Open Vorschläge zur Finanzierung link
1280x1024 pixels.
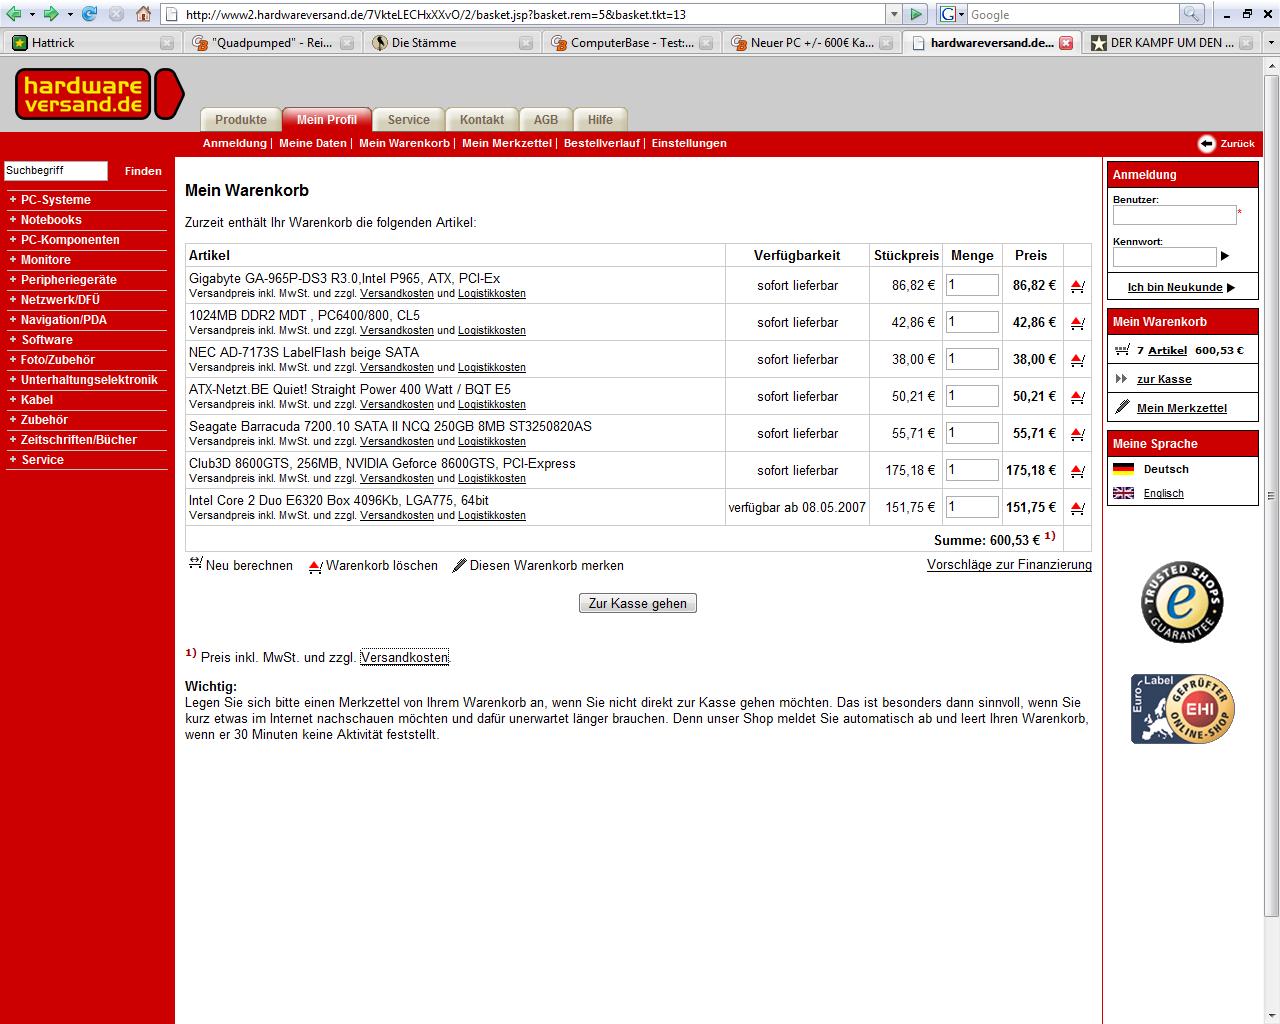coord(1009,565)
